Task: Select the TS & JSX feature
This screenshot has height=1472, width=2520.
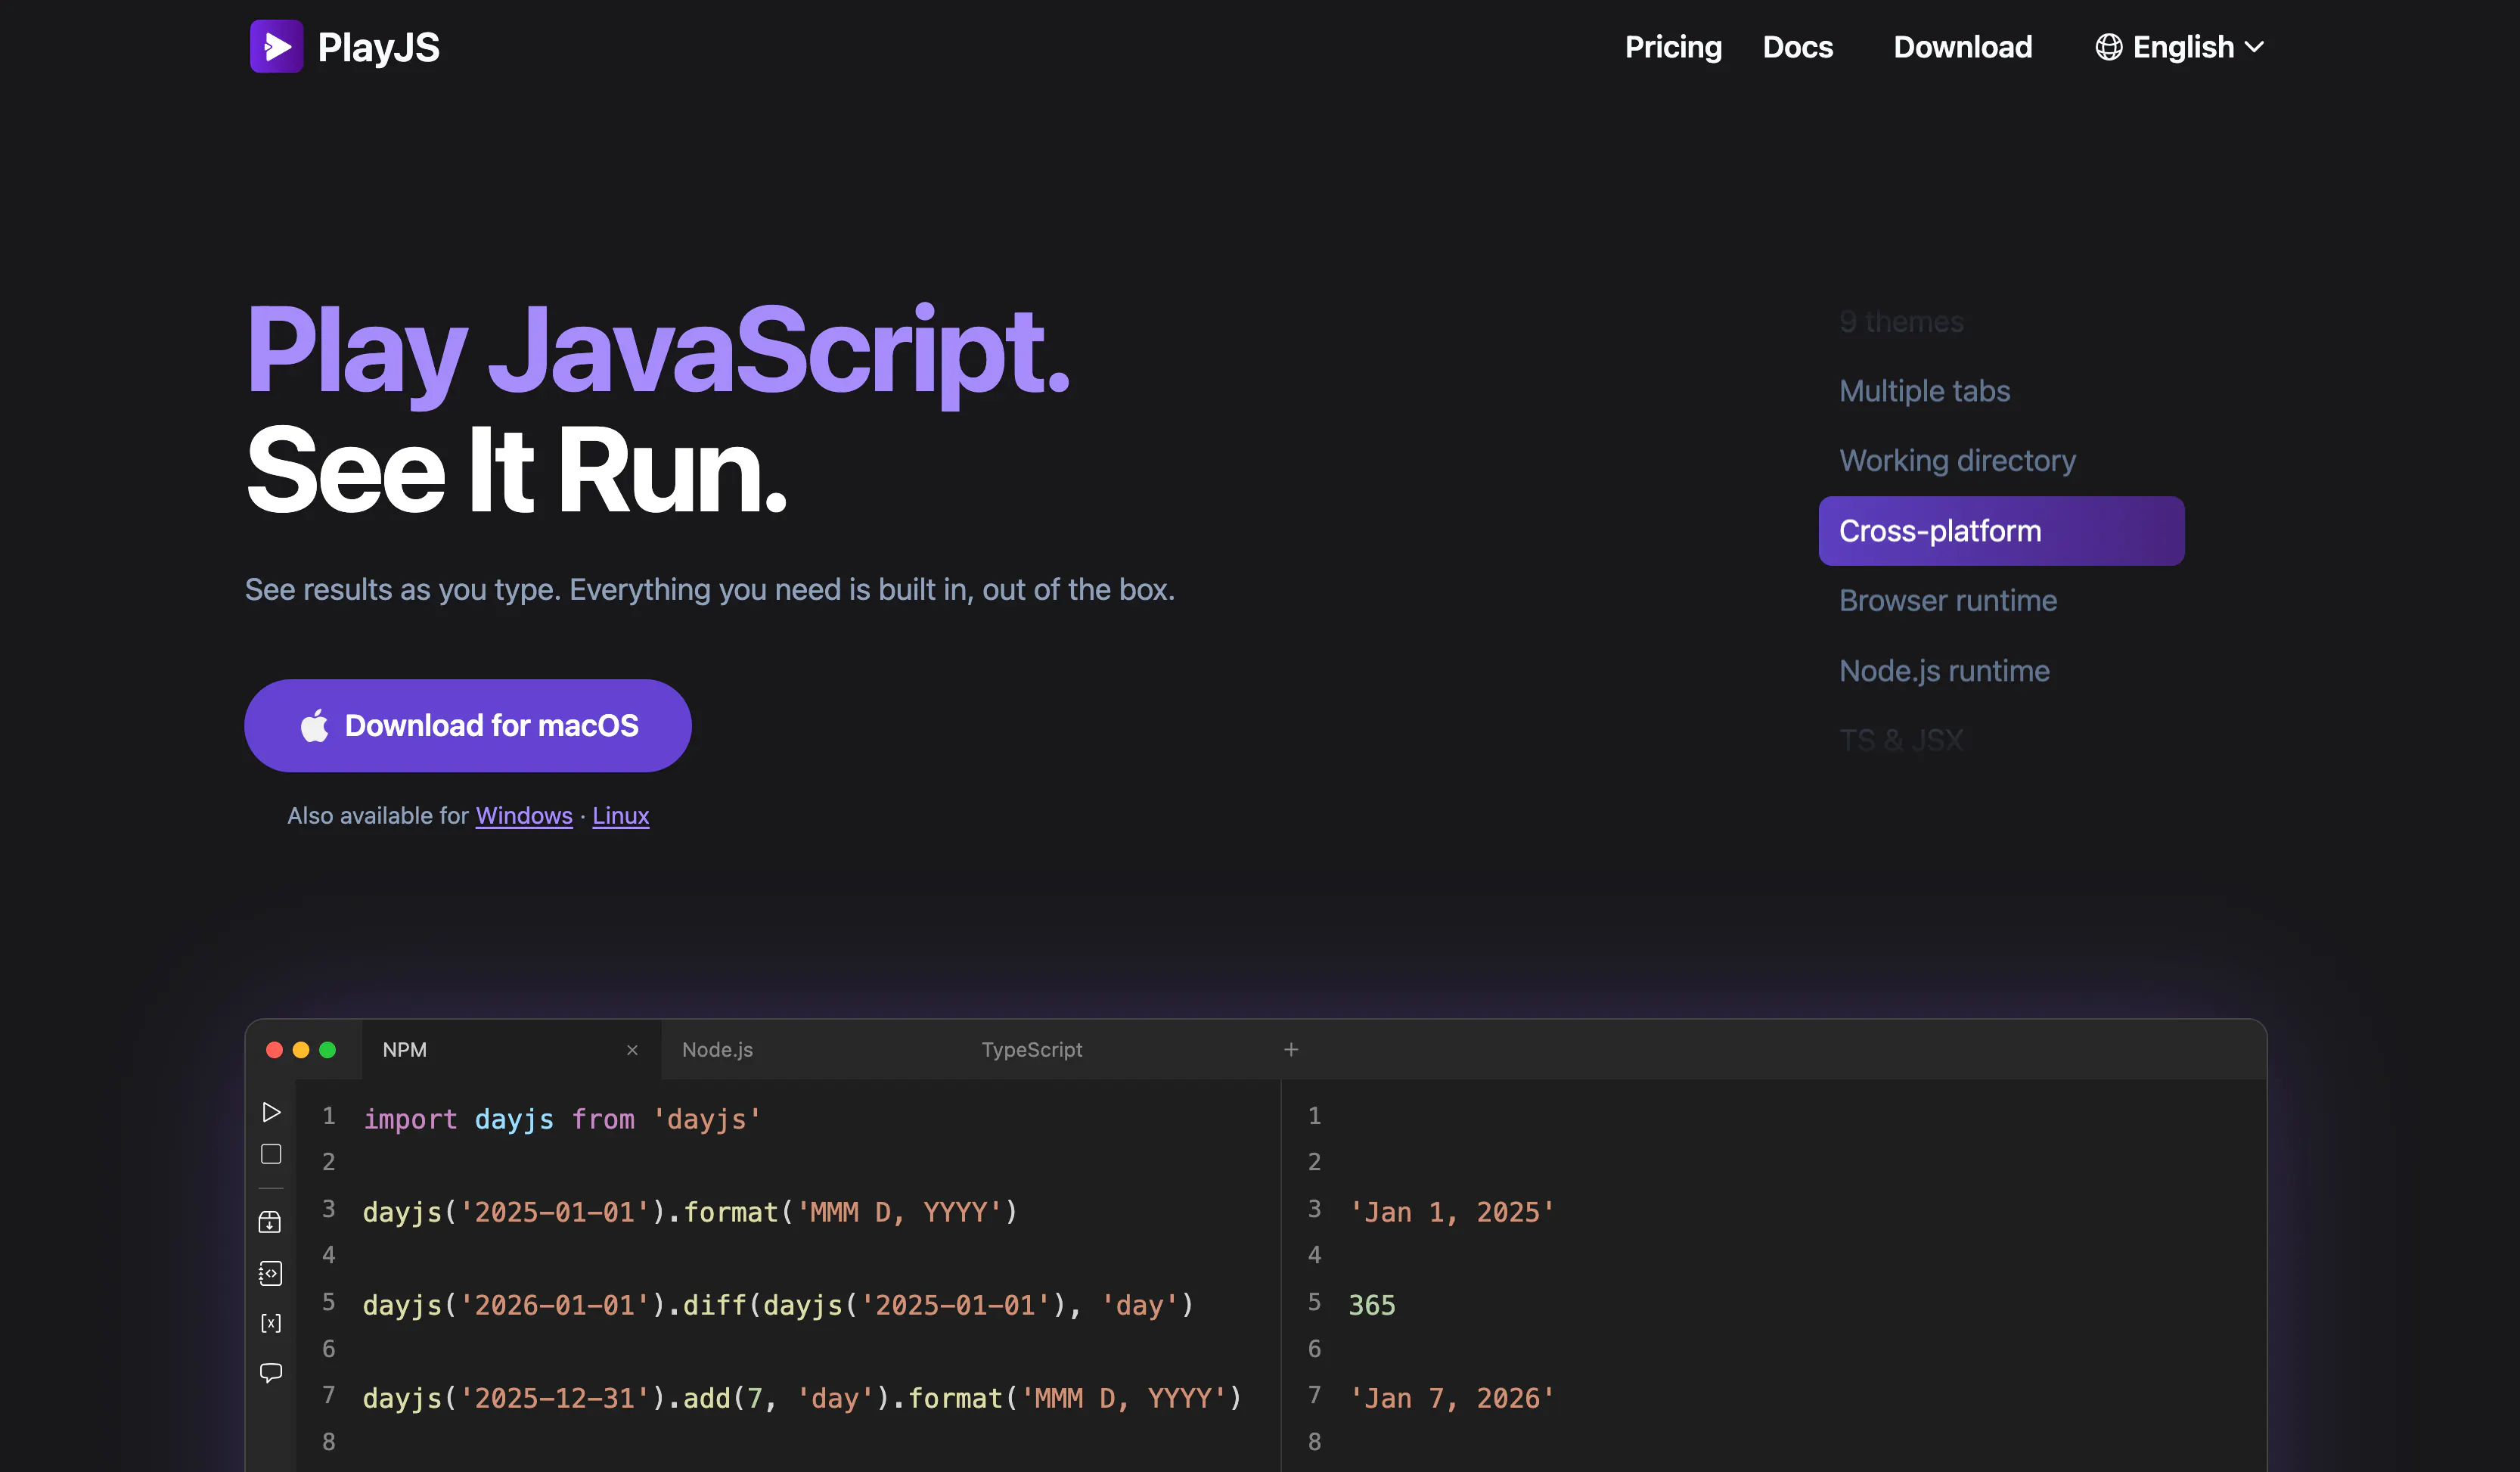Action: 1901,741
